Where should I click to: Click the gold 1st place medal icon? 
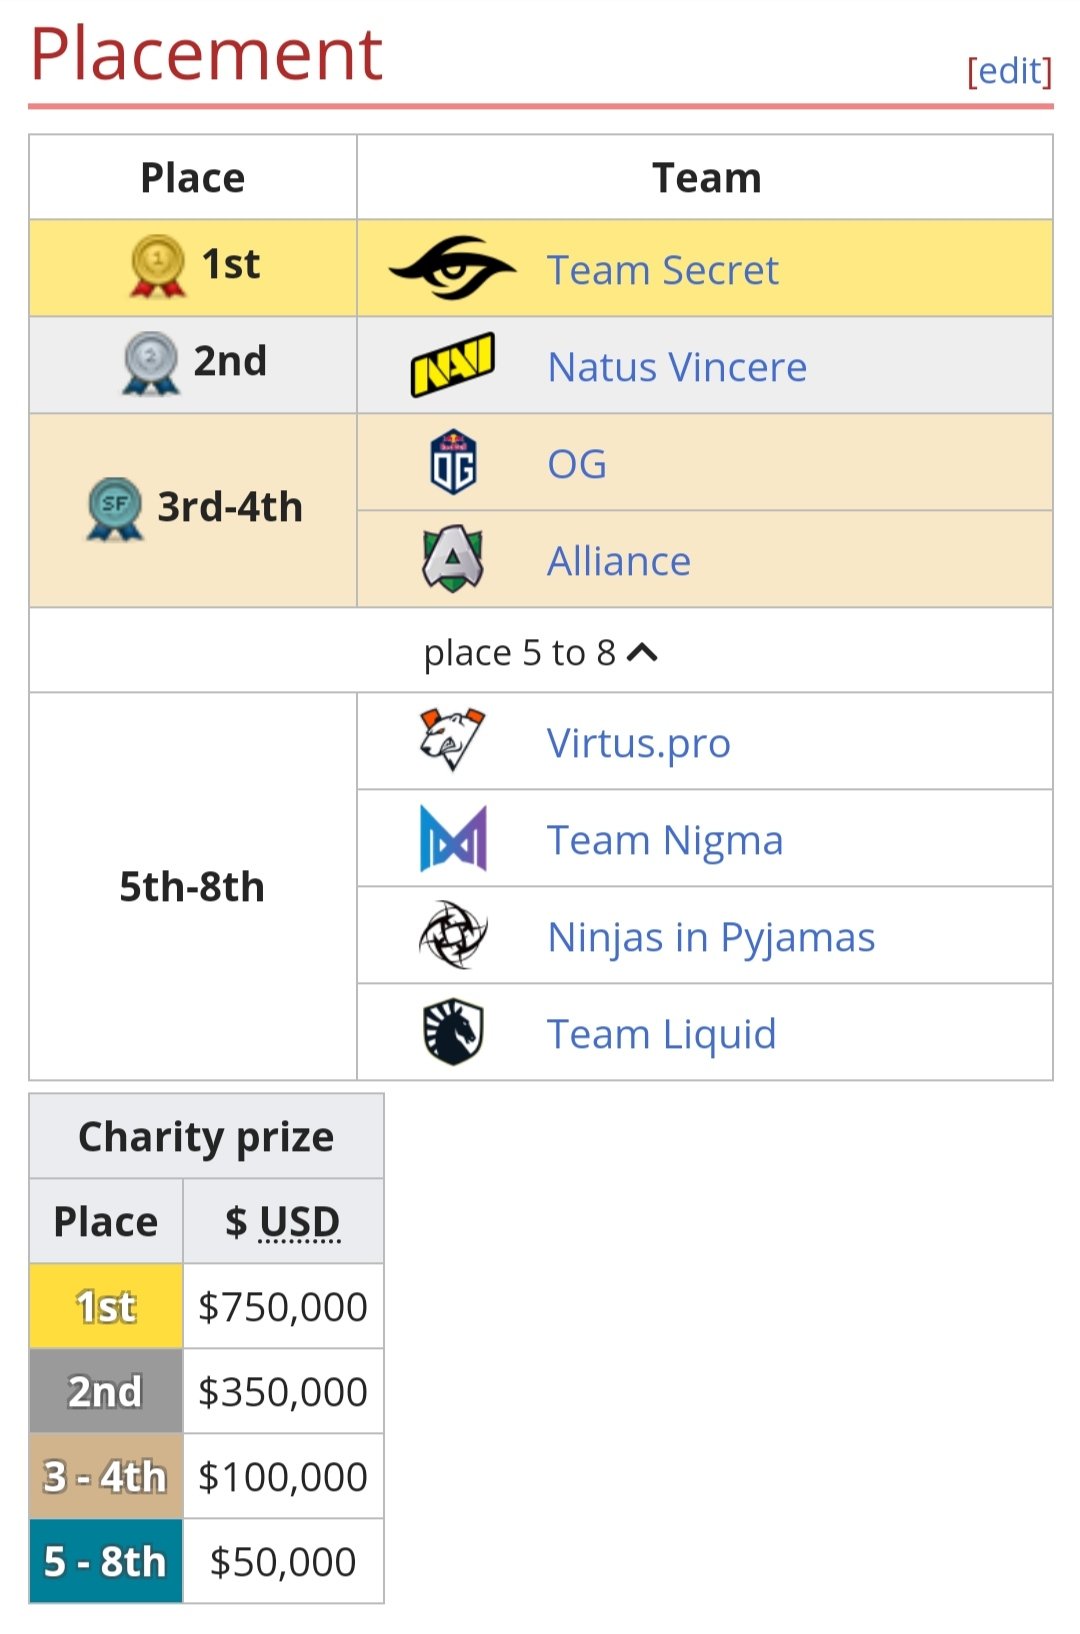[158, 266]
